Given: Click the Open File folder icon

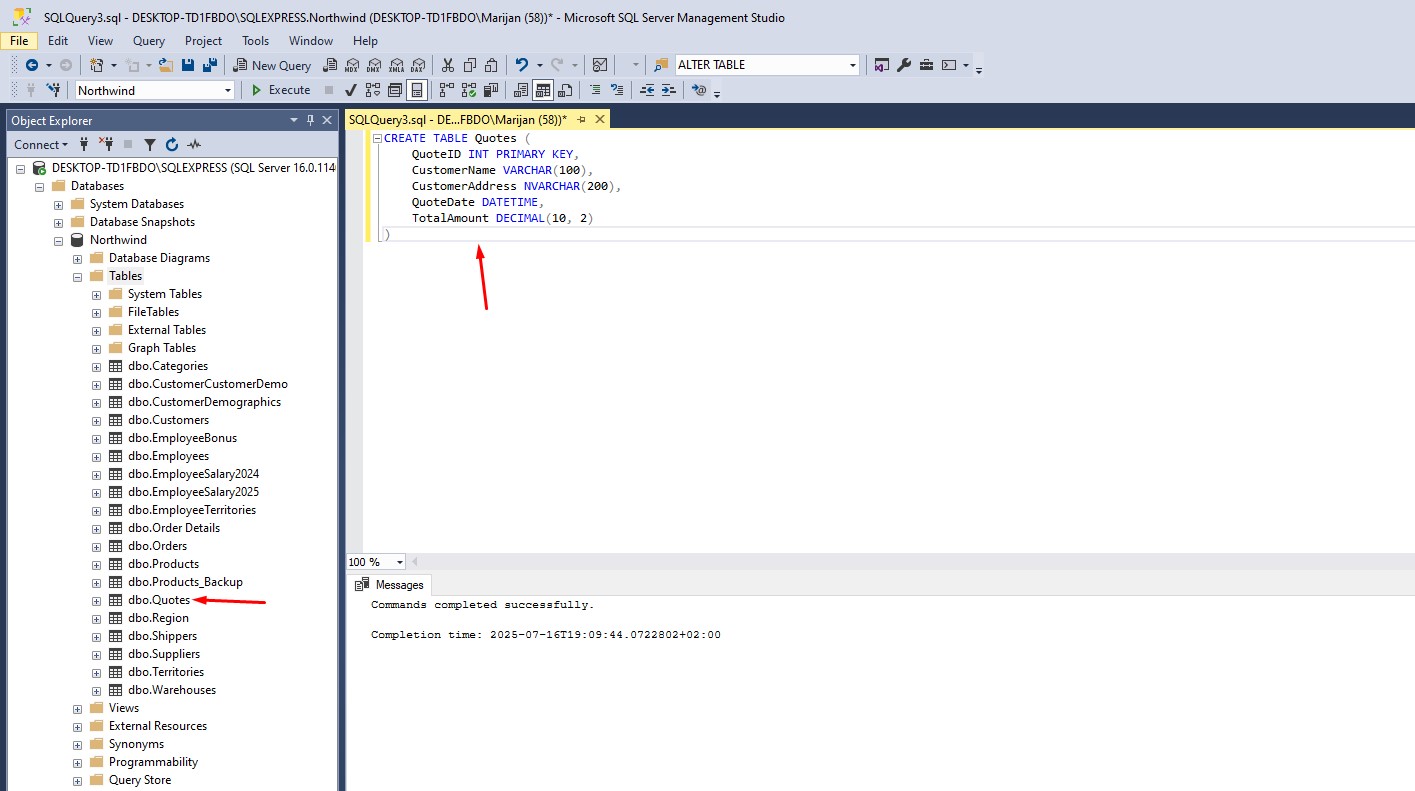Looking at the screenshot, I should [166, 65].
